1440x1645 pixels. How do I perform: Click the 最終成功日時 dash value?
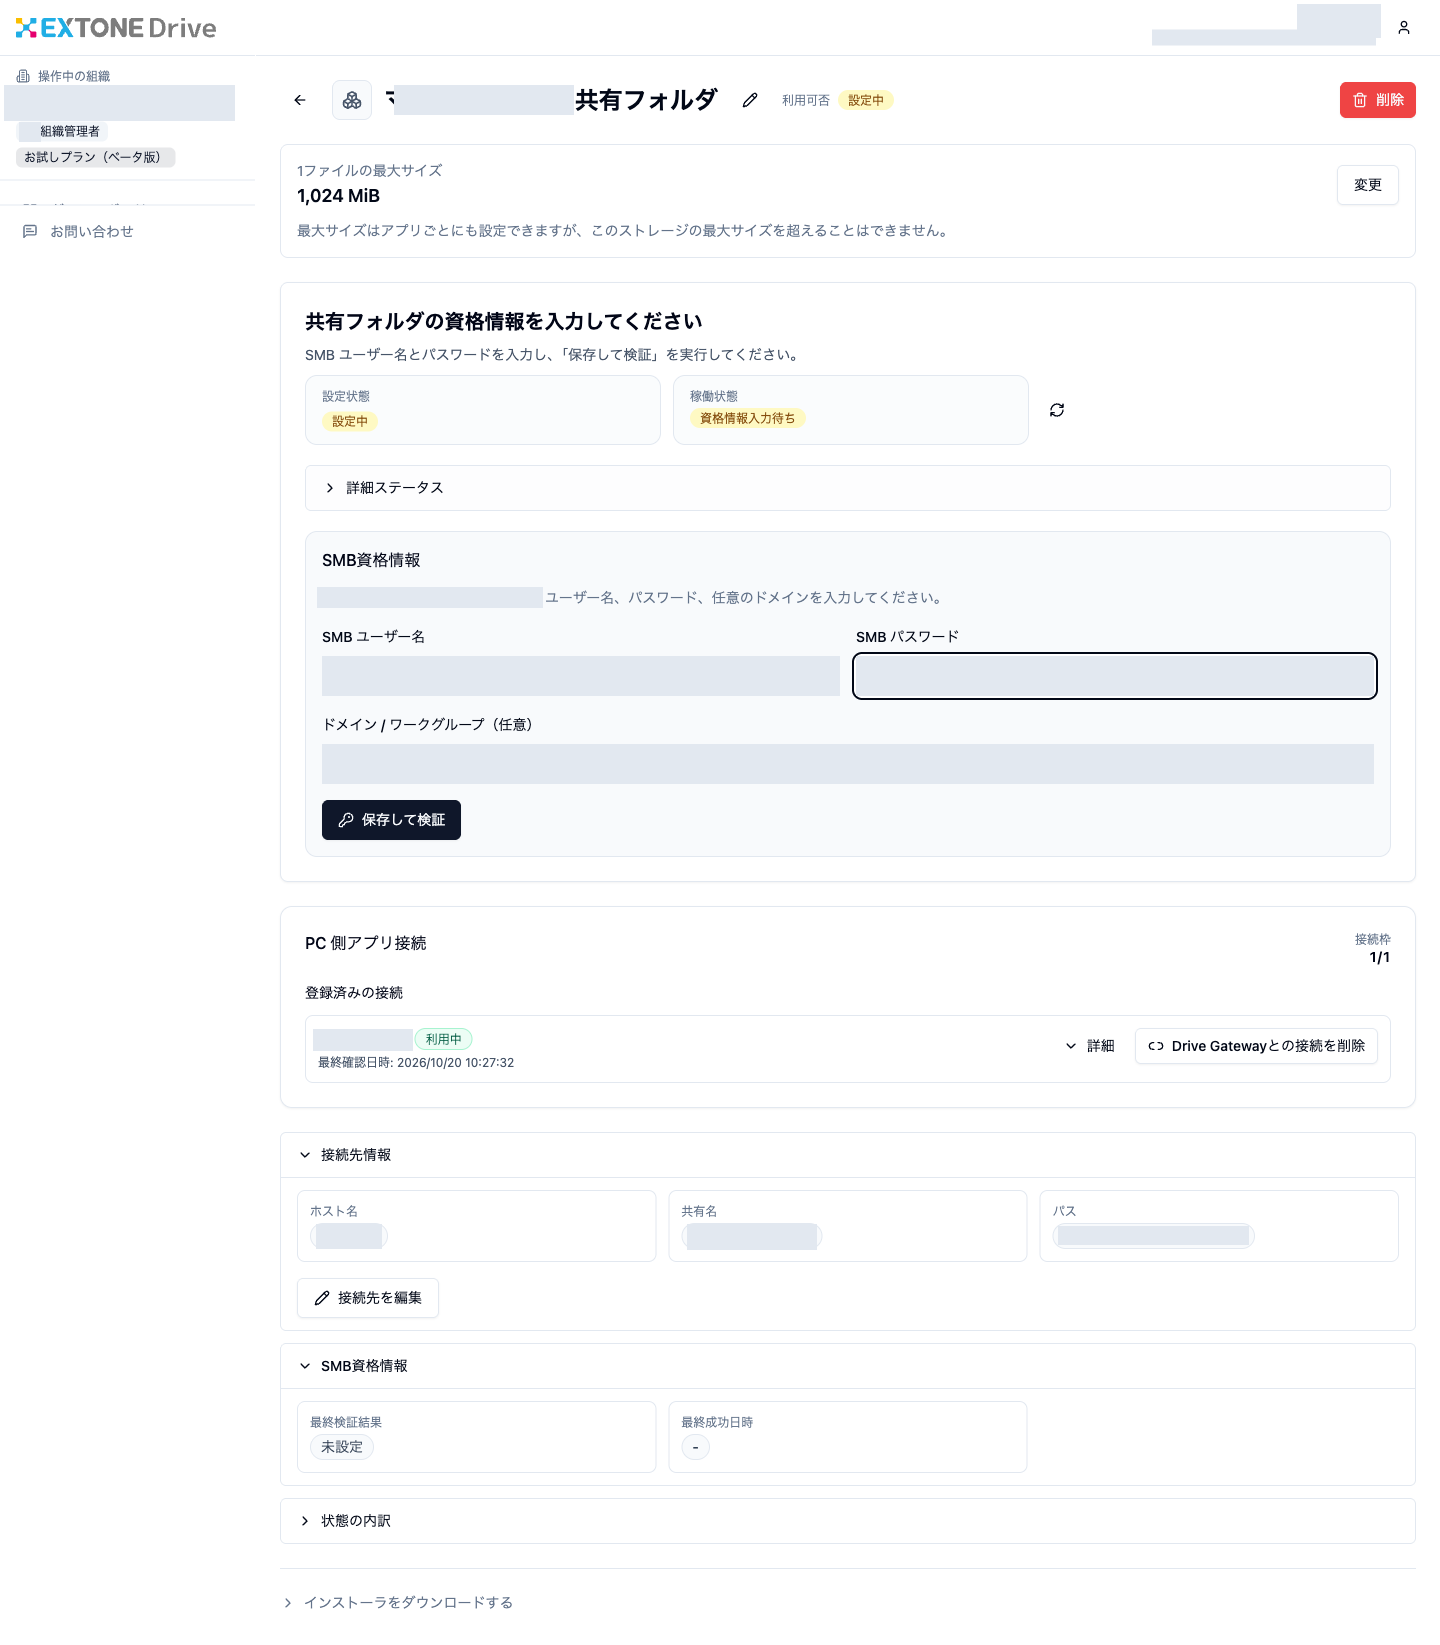pos(696,1447)
